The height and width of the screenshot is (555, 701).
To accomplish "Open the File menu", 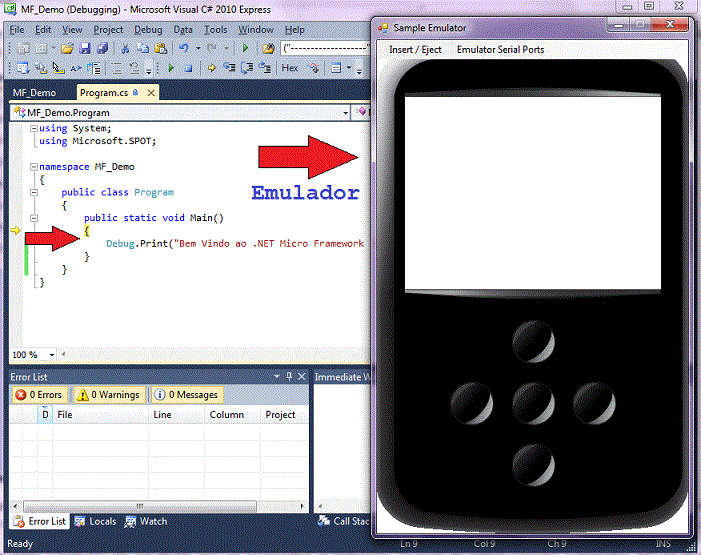I will [17, 30].
